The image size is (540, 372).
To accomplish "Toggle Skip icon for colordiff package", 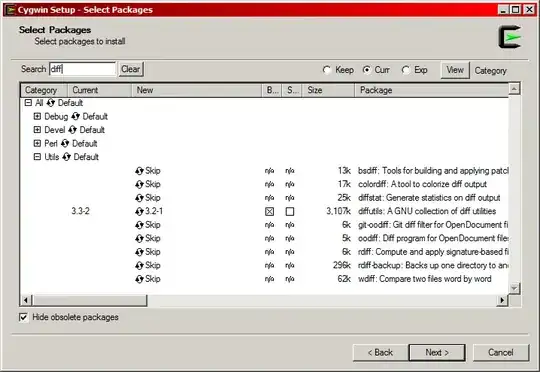I will 139,184.
